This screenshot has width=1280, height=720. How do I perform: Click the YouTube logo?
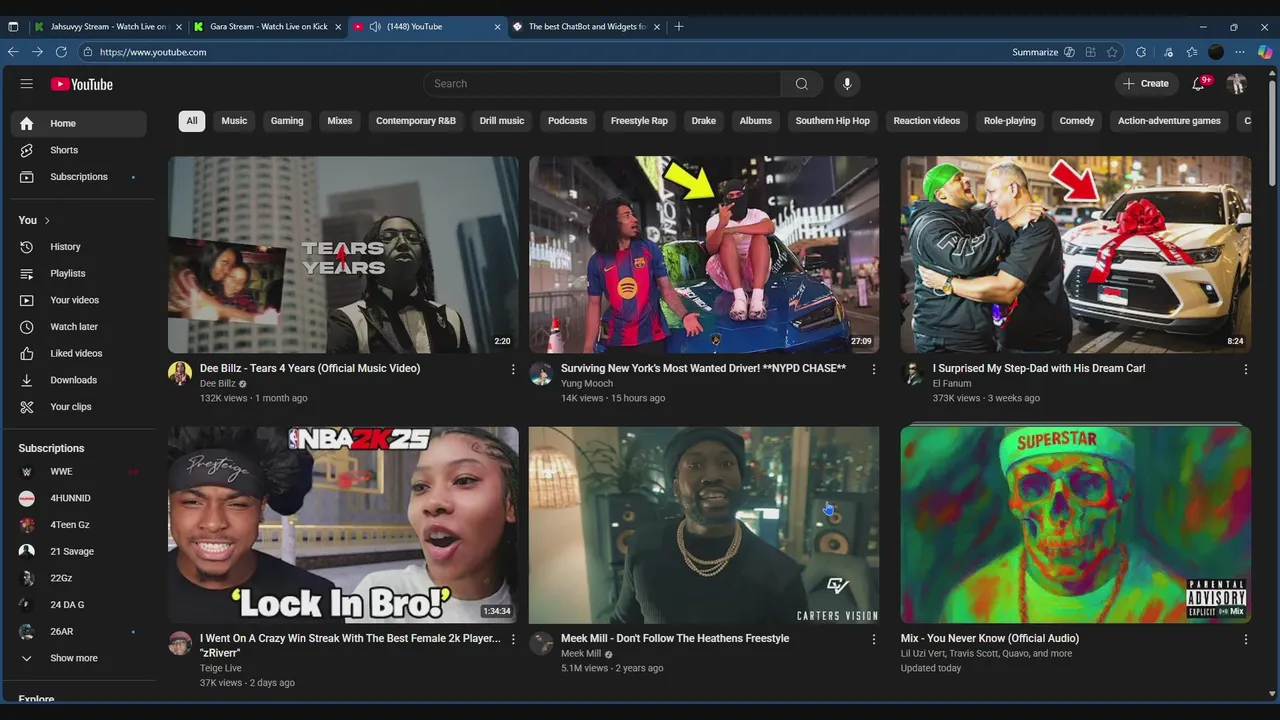(x=82, y=84)
